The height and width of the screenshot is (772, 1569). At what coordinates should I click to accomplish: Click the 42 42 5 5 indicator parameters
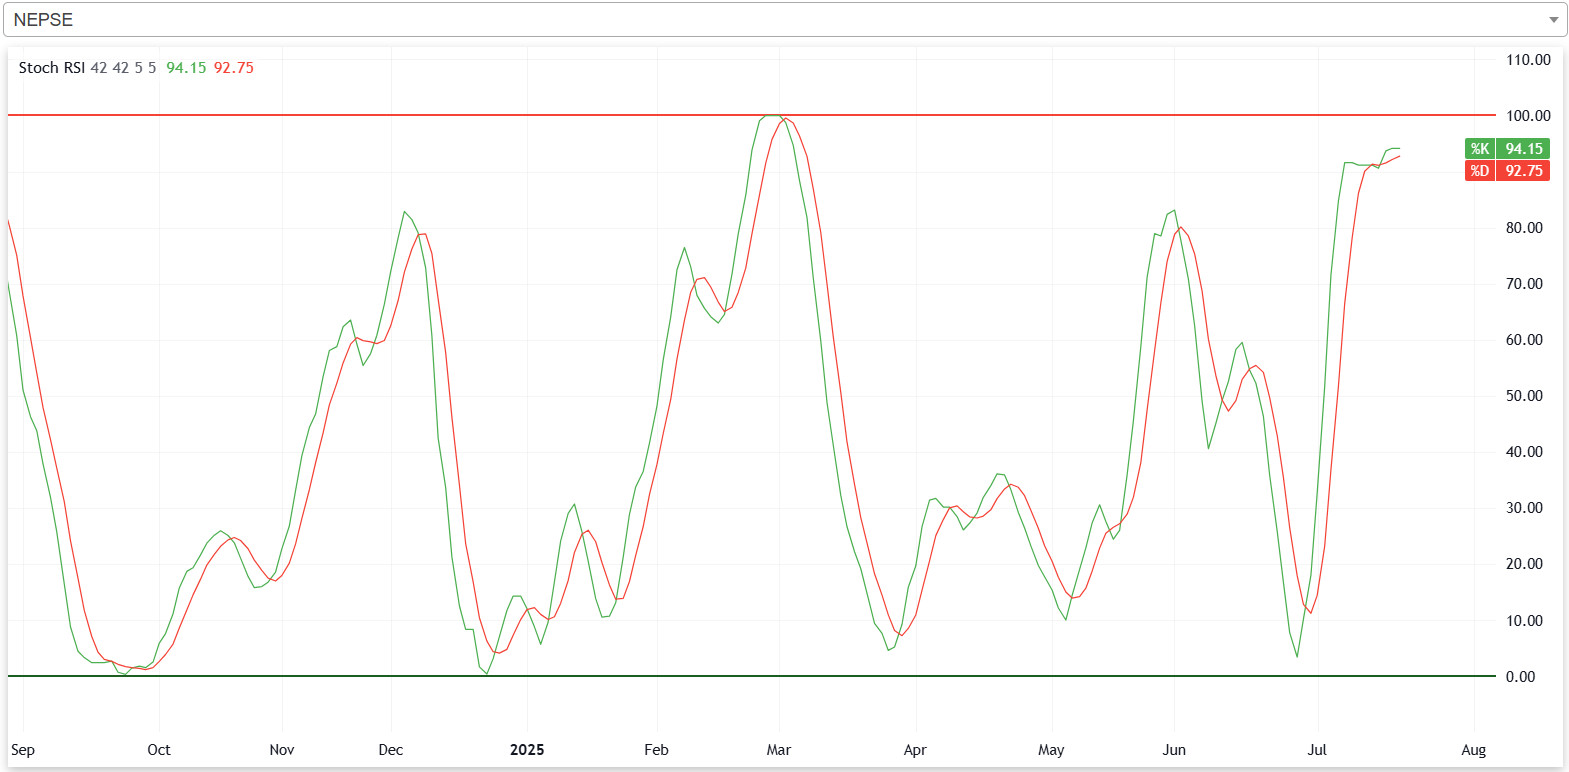click(x=123, y=68)
